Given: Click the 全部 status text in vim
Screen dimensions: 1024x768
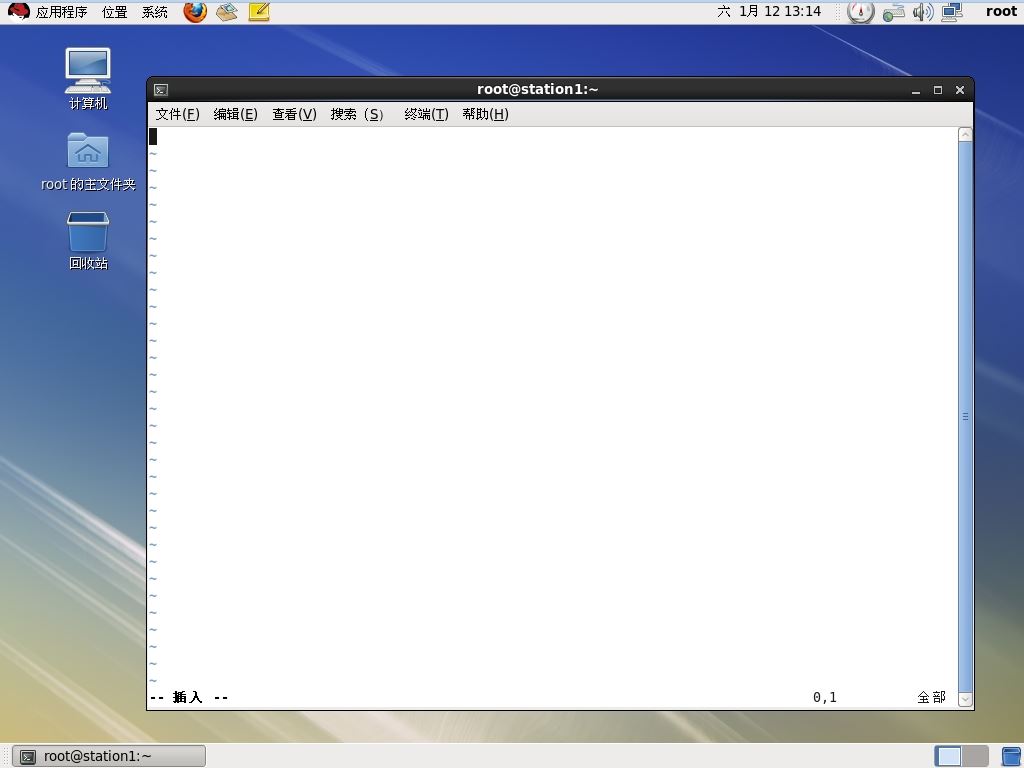Looking at the screenshot, I should (x=931, y=697).
